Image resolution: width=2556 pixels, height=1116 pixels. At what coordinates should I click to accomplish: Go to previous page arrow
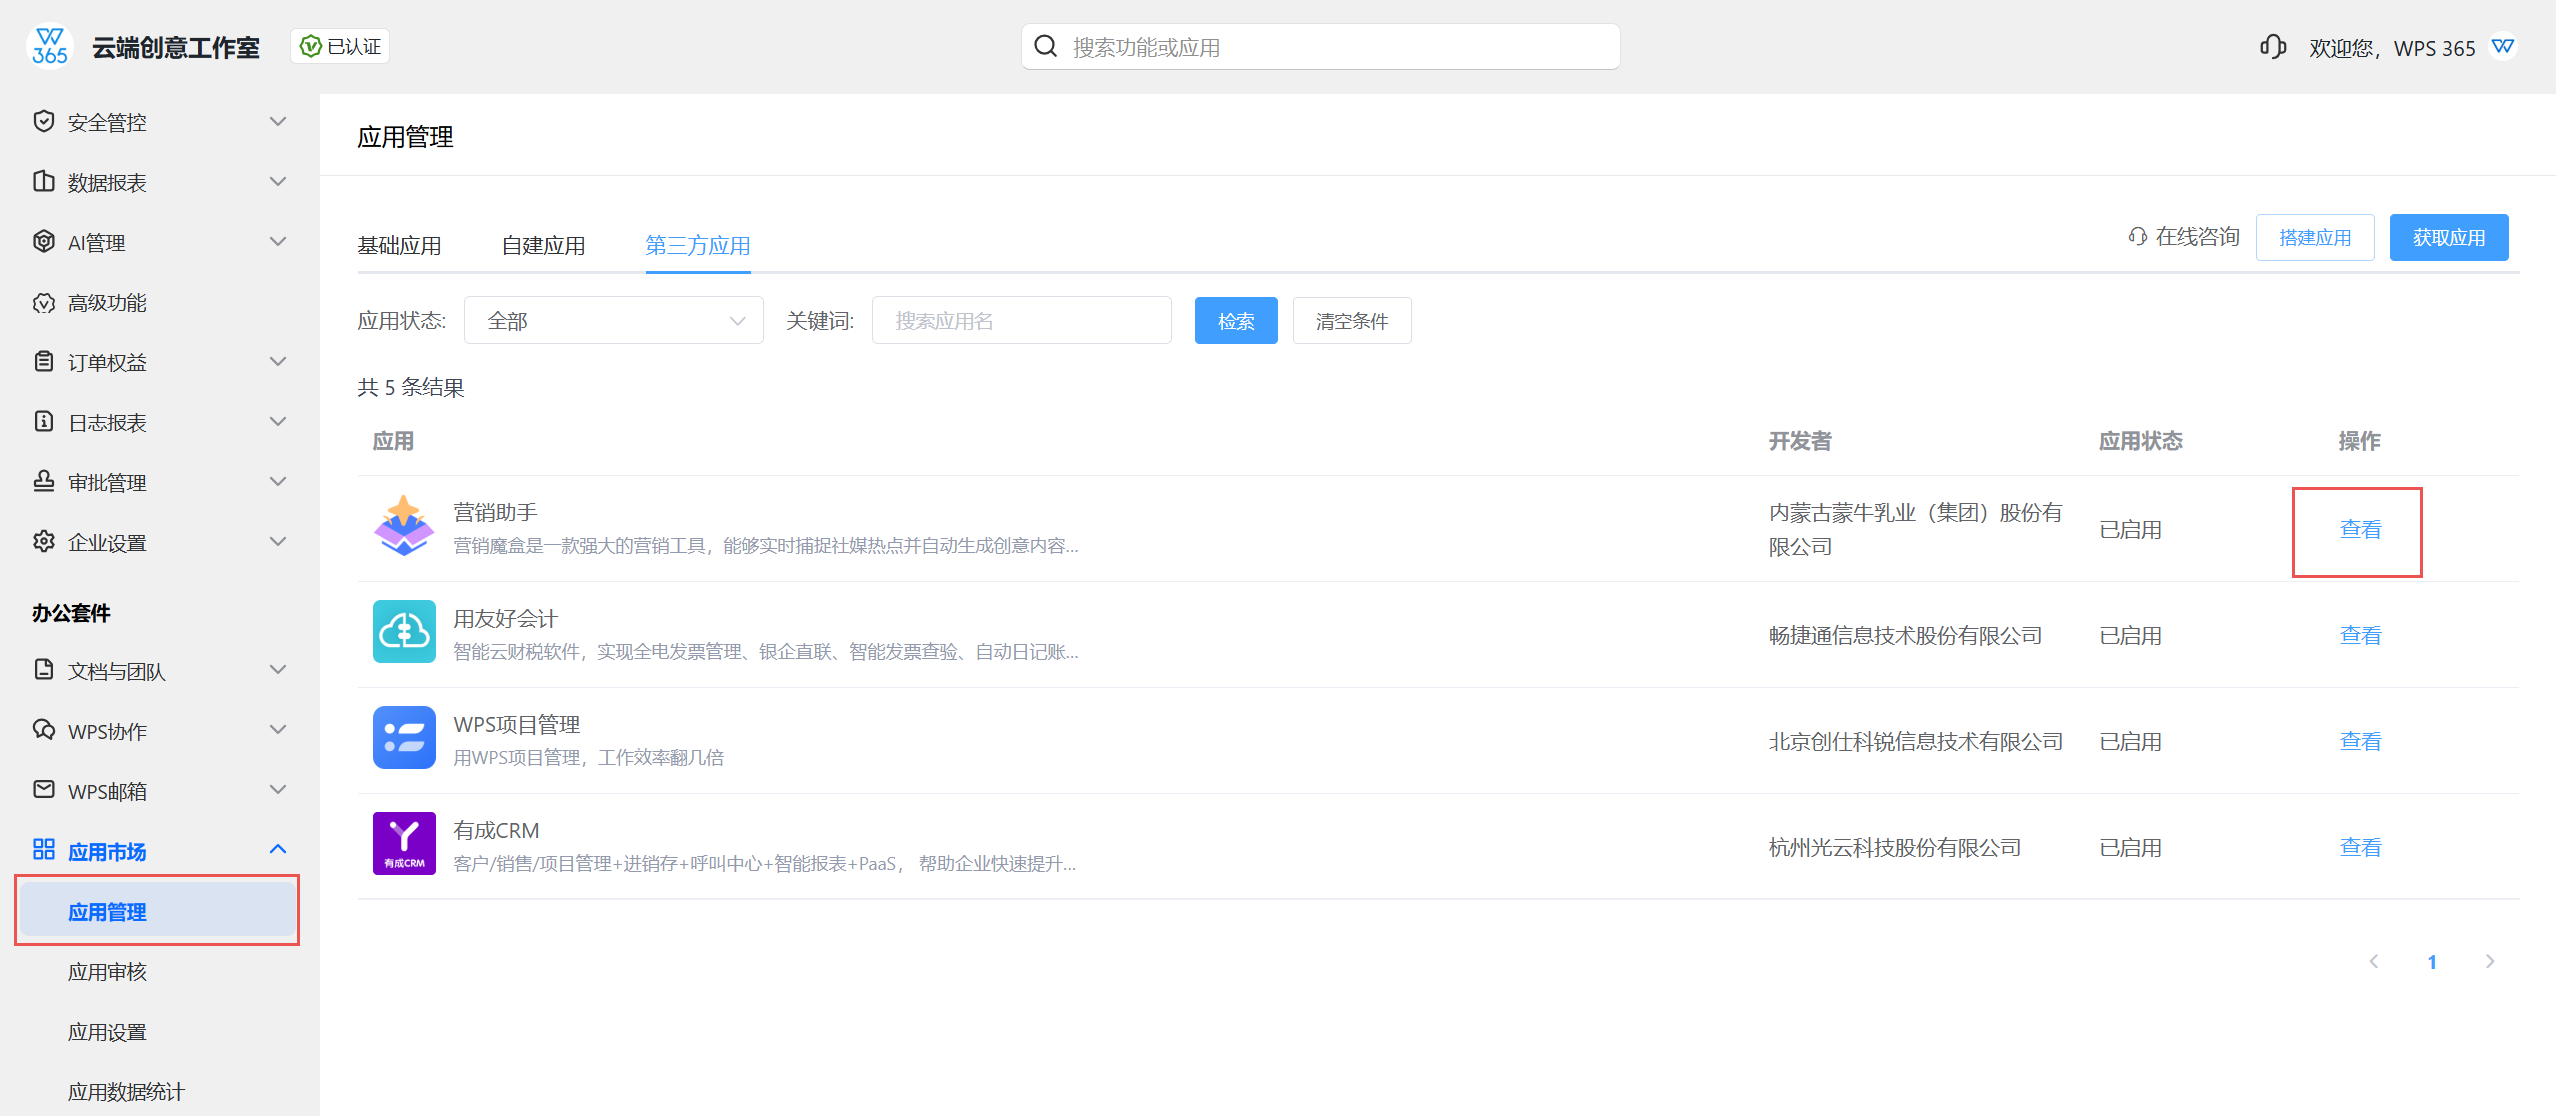[2374, 961]
